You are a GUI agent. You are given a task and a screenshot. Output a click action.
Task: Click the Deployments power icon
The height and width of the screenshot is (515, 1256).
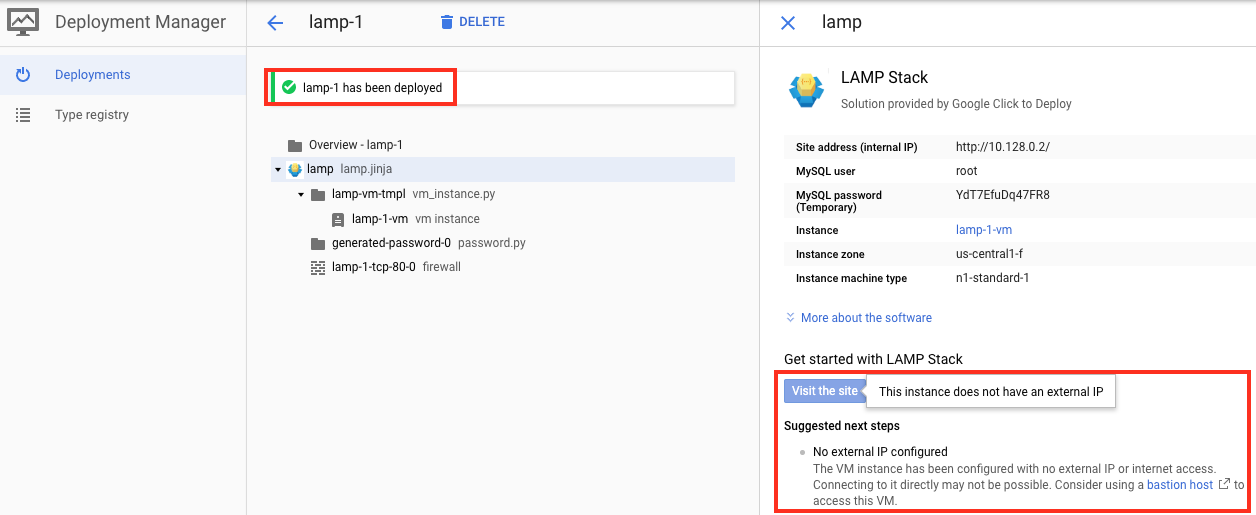coord(23,75)
